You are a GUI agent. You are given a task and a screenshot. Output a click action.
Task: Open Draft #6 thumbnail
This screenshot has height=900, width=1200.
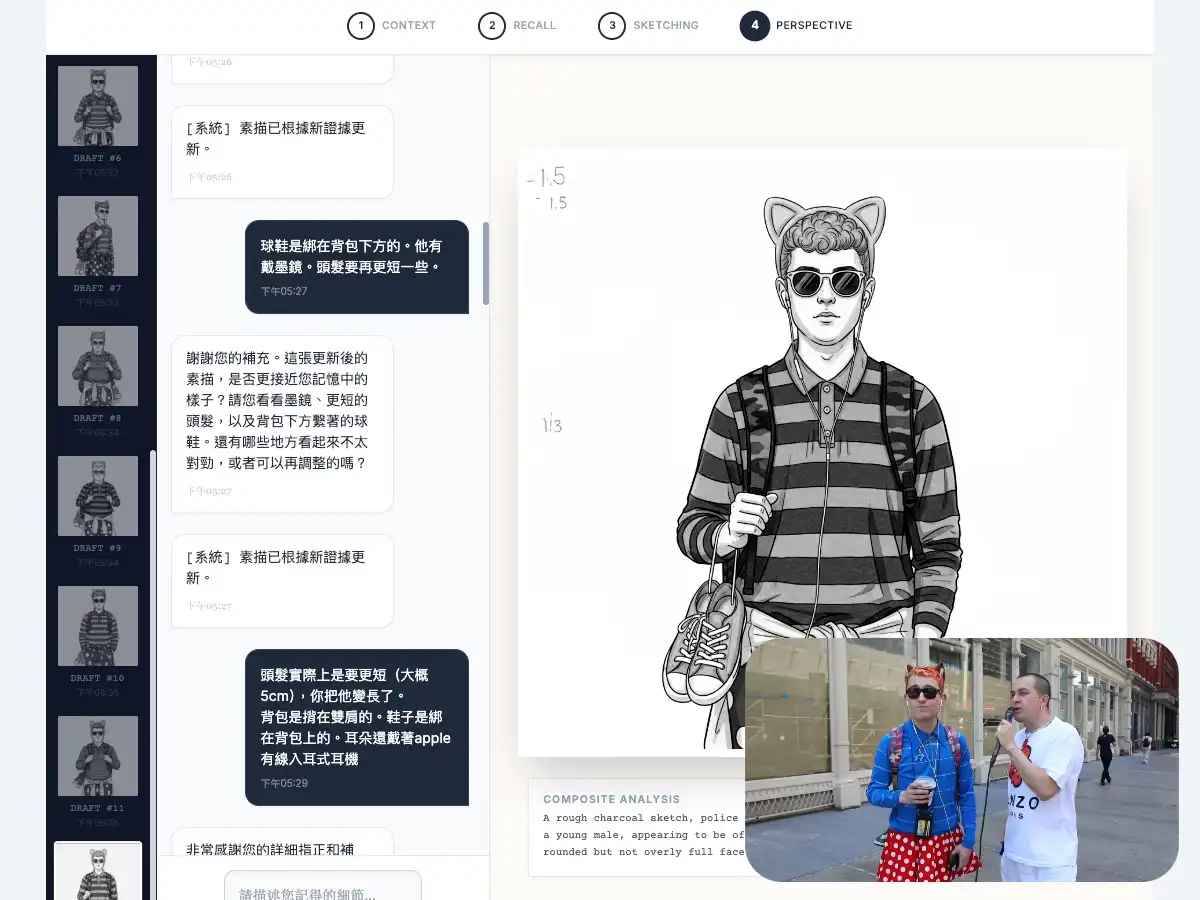[x=98, y=106]
